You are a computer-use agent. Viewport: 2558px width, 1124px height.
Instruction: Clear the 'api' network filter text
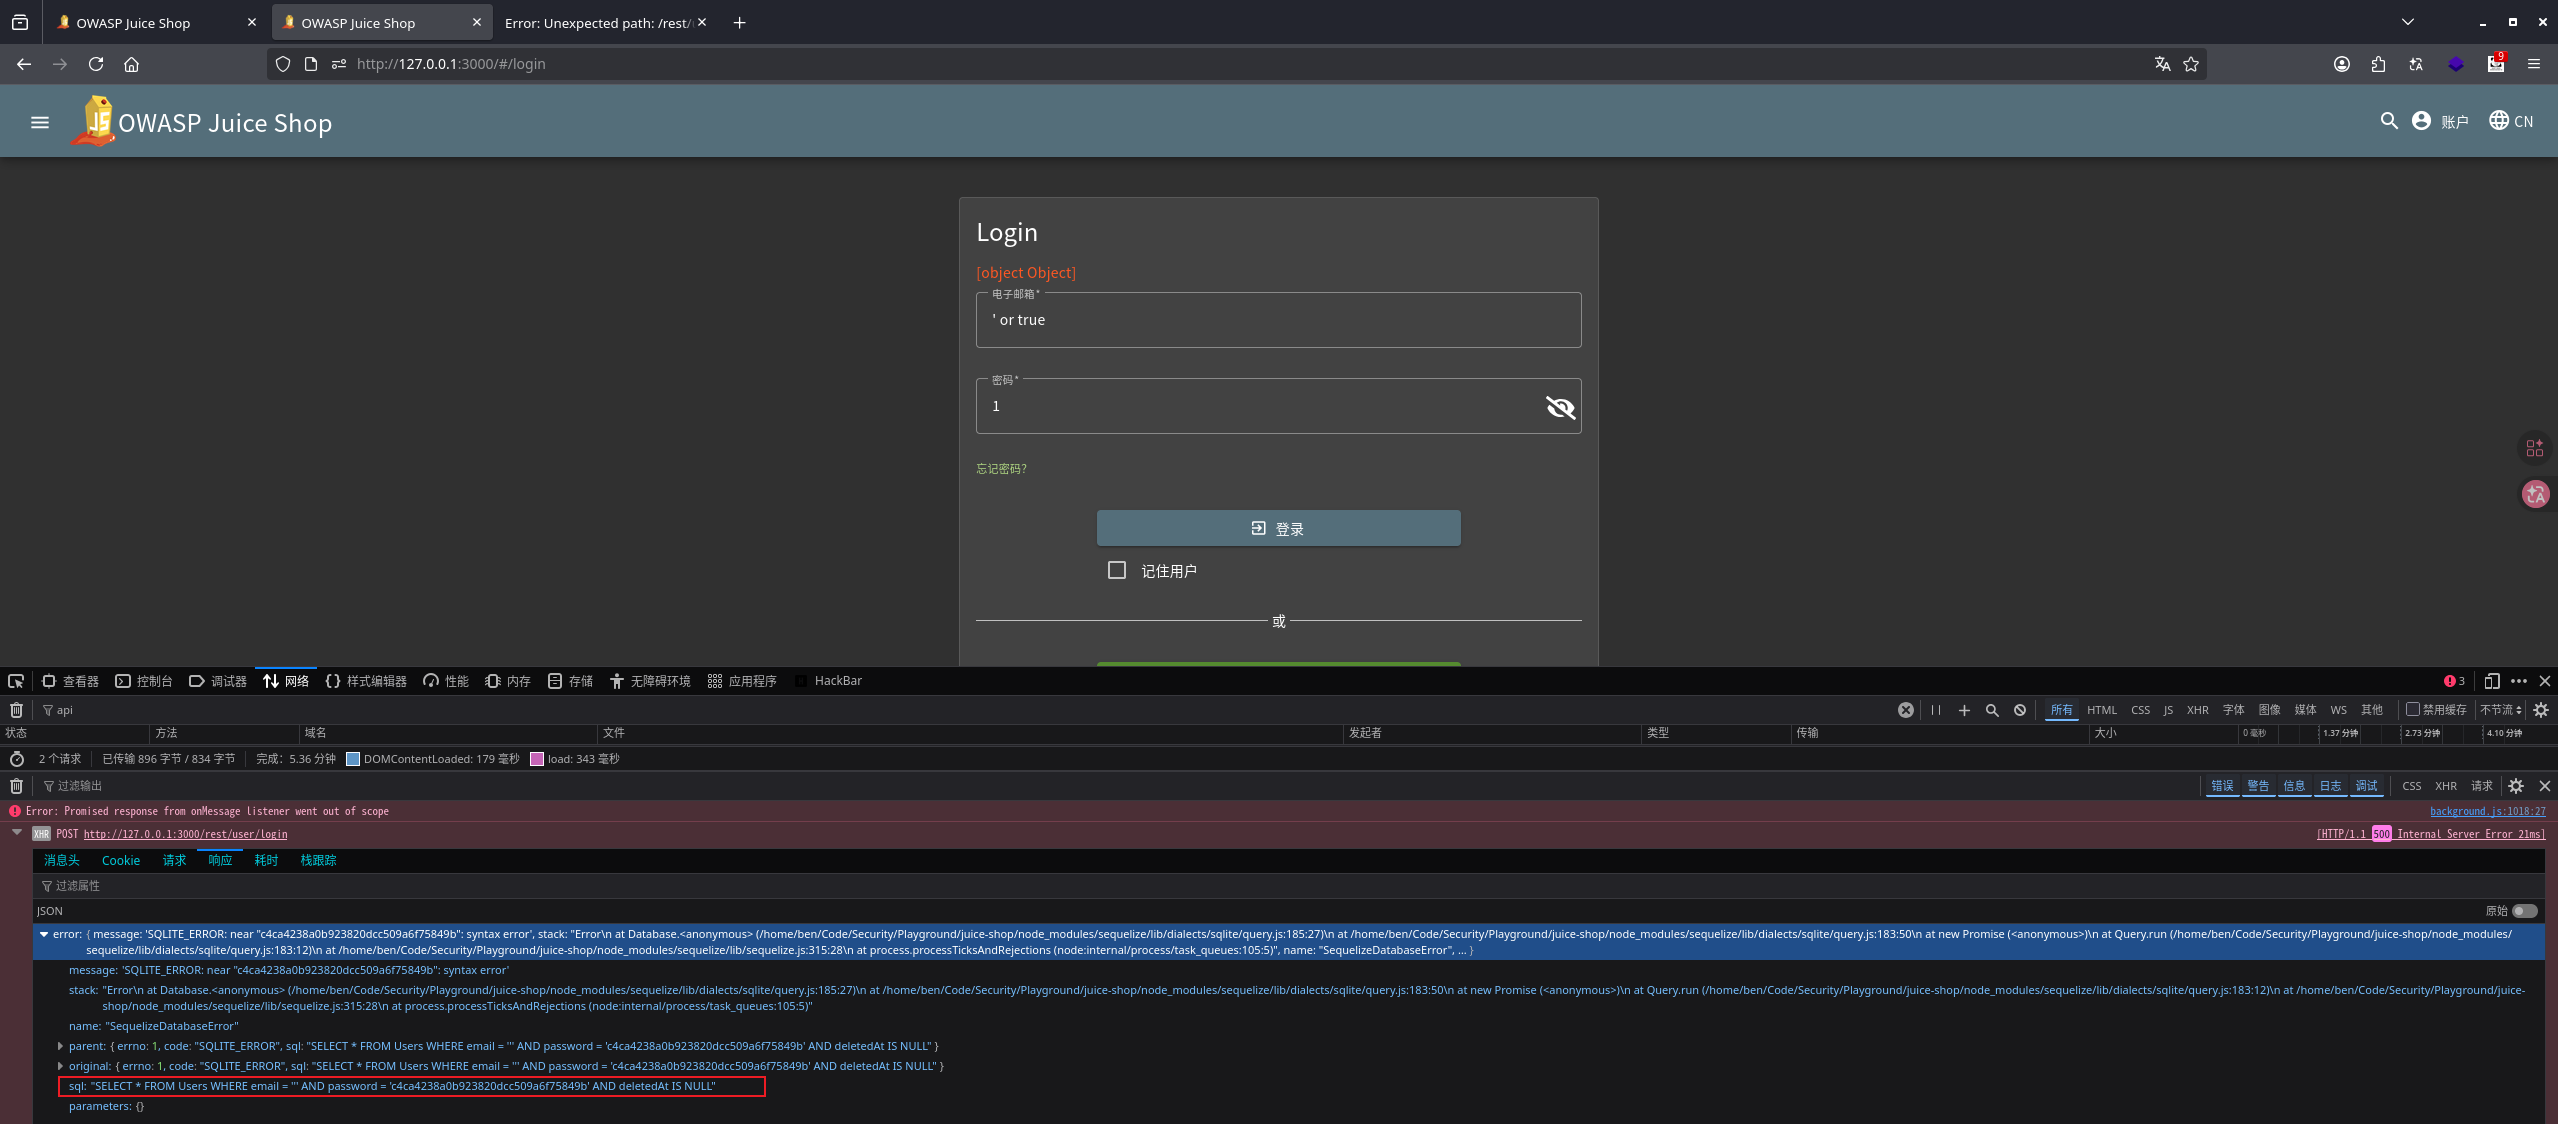tap(1906, 710)
